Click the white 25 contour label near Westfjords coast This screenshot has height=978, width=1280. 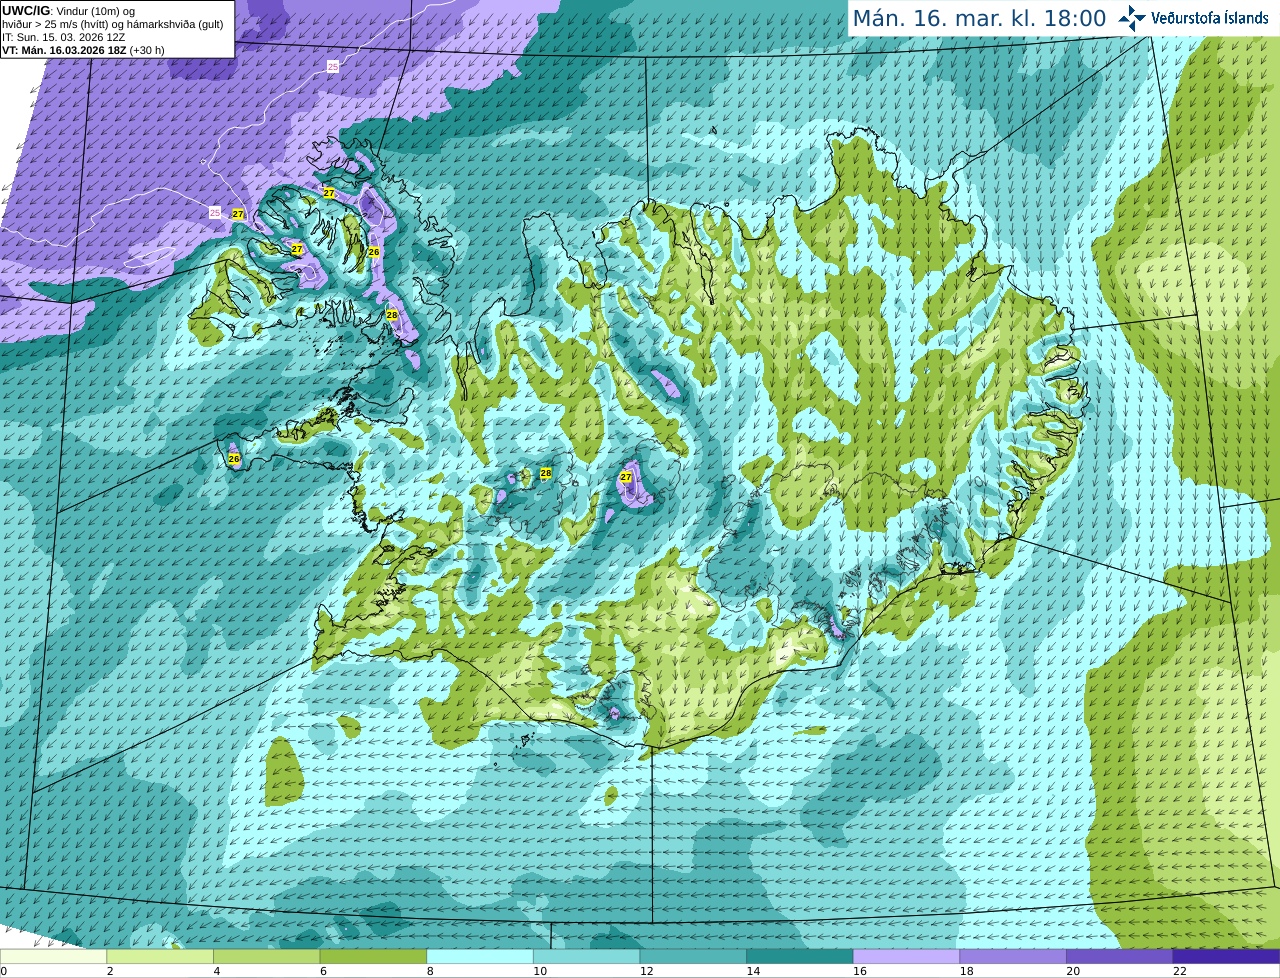pos(215,212)
